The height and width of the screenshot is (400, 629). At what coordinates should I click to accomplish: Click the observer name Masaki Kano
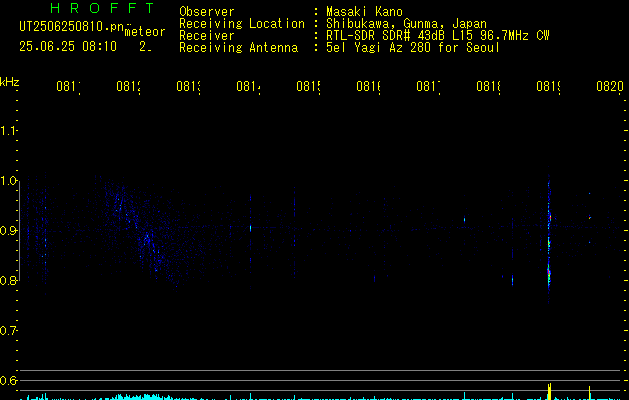click(364, 12)
